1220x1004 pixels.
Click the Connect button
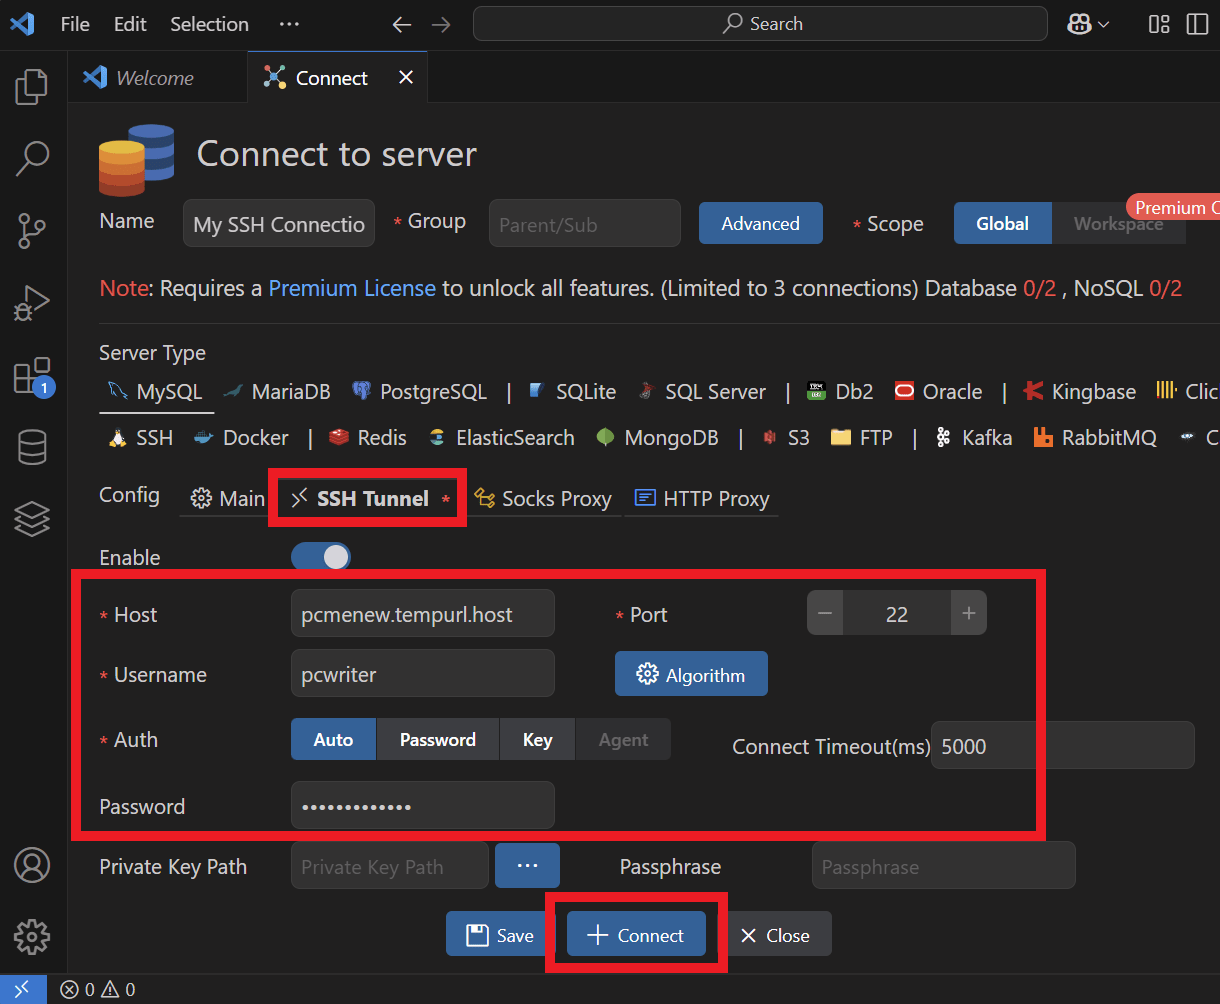pyautogui.click(x=636, y=935)
